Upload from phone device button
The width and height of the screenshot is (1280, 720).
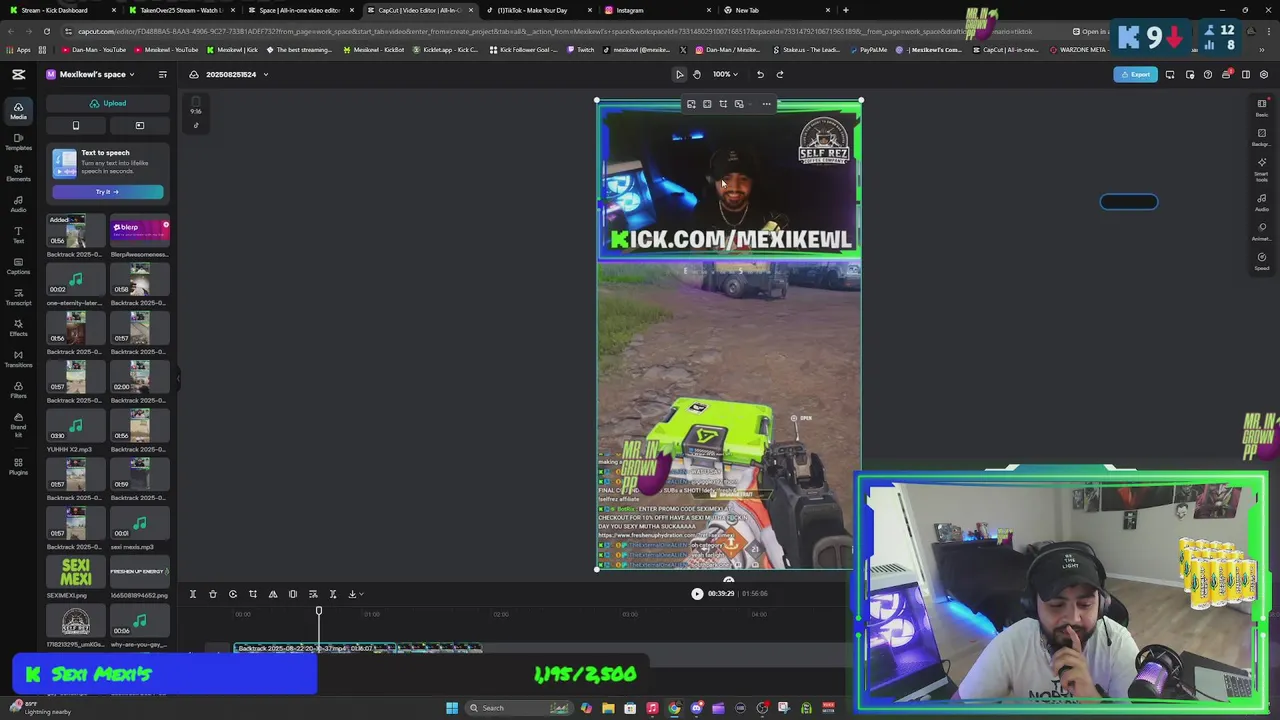click(76, 125)
